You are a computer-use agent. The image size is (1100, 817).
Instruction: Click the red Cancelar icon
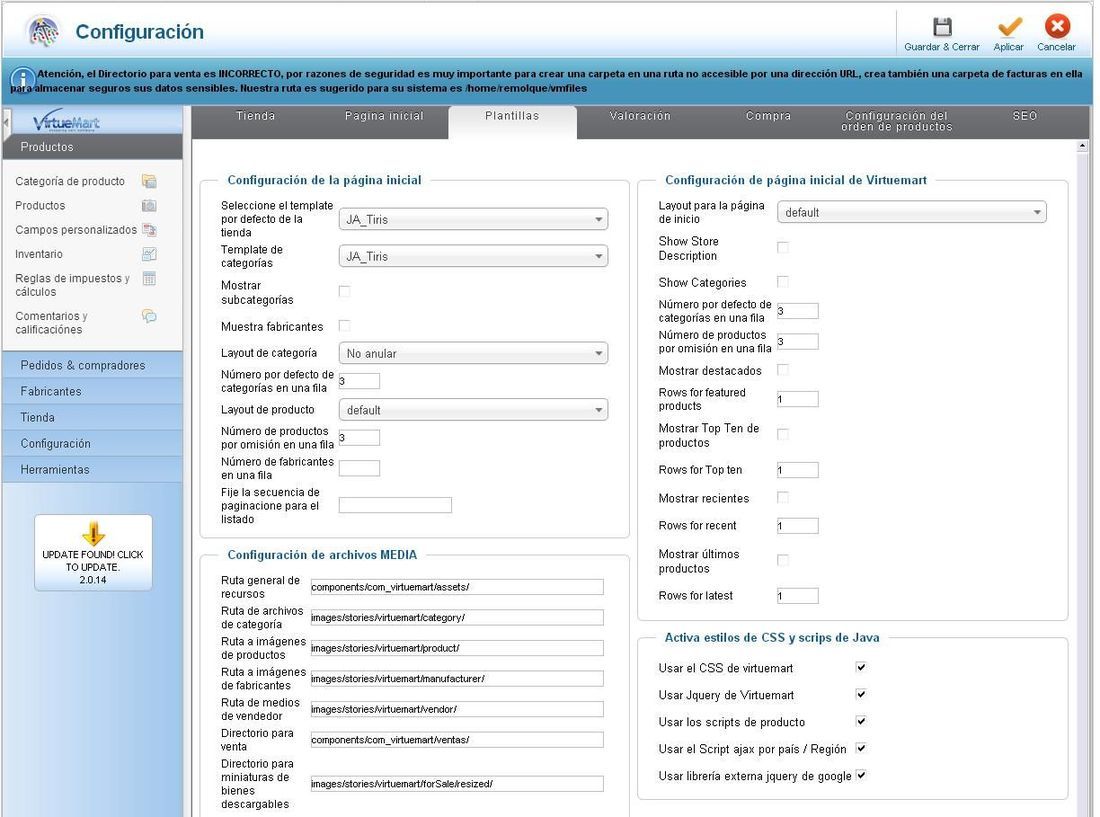click(x=1057, y=27)
